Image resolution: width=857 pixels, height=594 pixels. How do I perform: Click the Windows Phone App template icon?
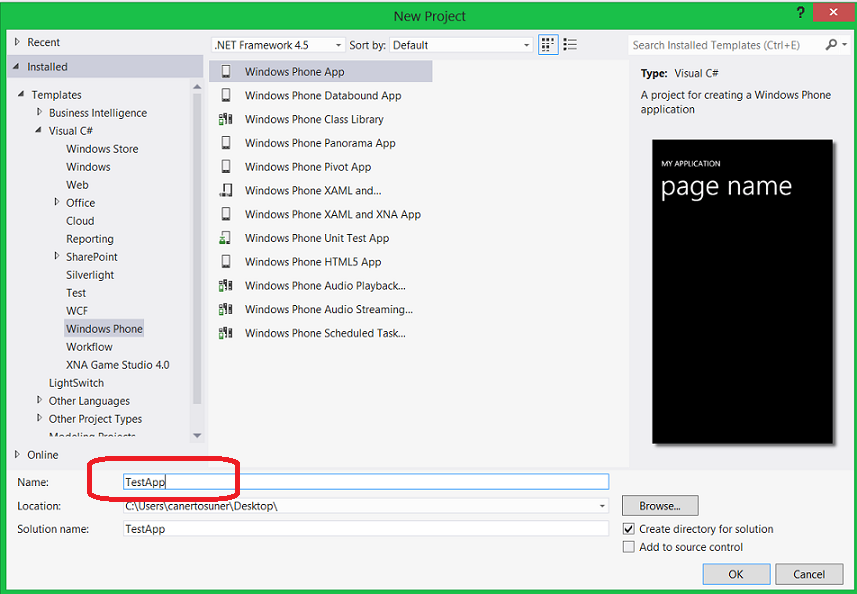pyautogui.click(x=226, y=72)
